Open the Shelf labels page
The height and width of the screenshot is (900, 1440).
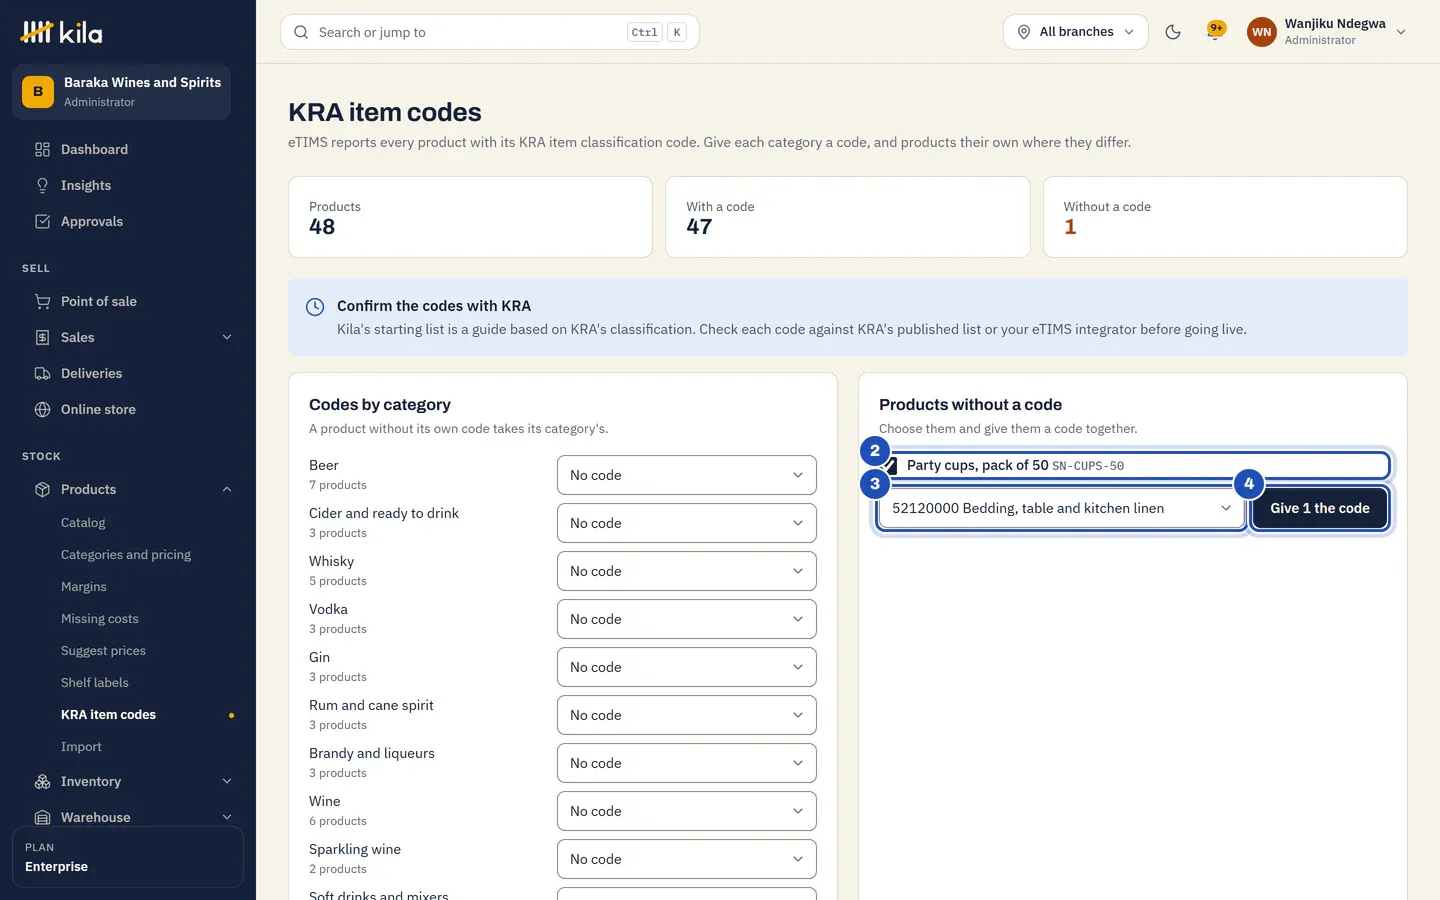pyautogui.click(x=95, y=683)
